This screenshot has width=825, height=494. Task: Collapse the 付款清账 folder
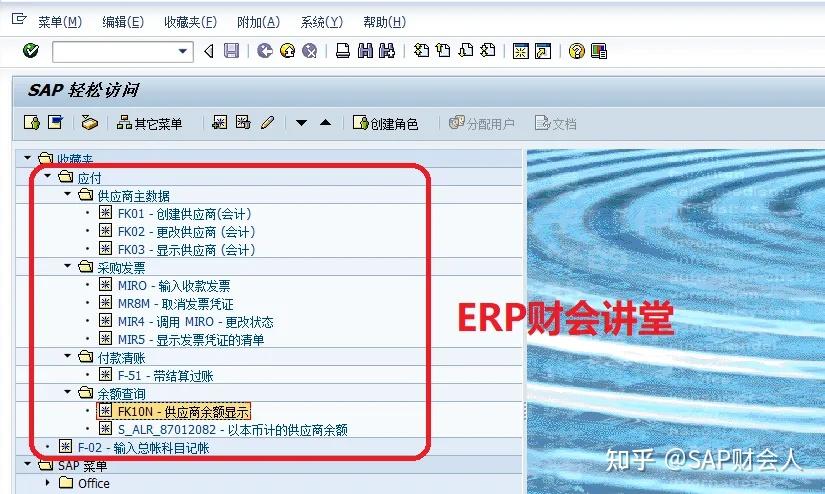point(67,356)
